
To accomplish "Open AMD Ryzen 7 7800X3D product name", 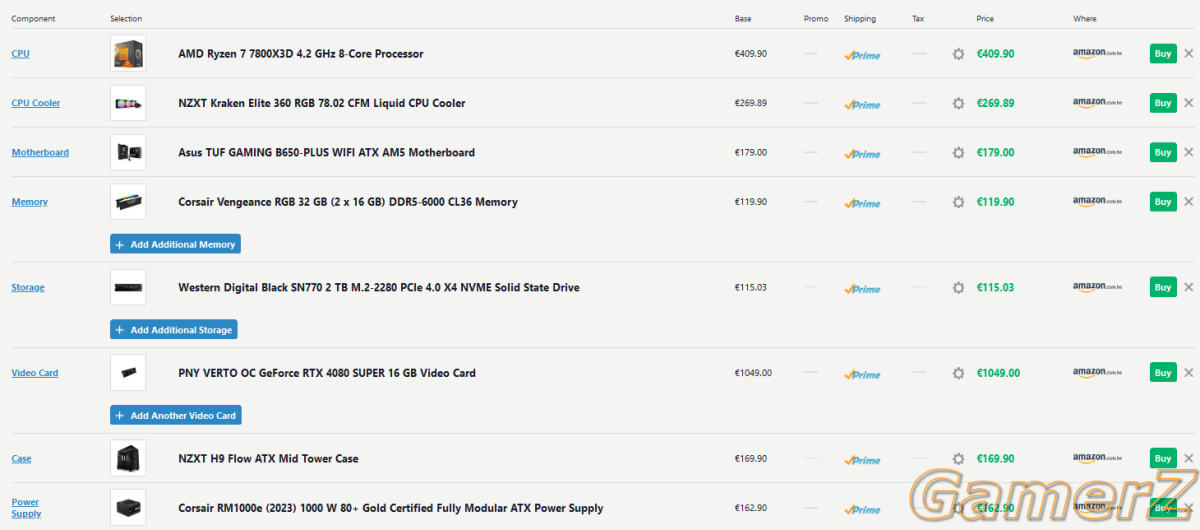I will pyautogui.click(x=301, y=54).
